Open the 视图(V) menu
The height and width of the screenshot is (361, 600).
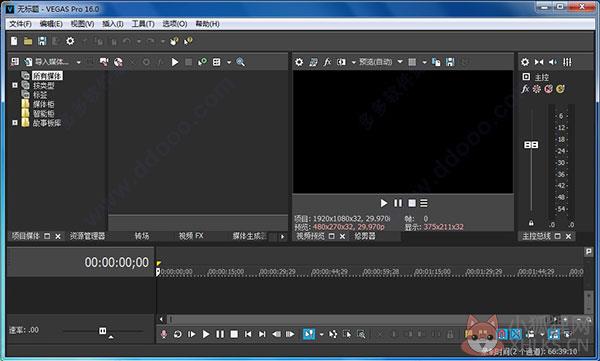click(x=82, y=24)
